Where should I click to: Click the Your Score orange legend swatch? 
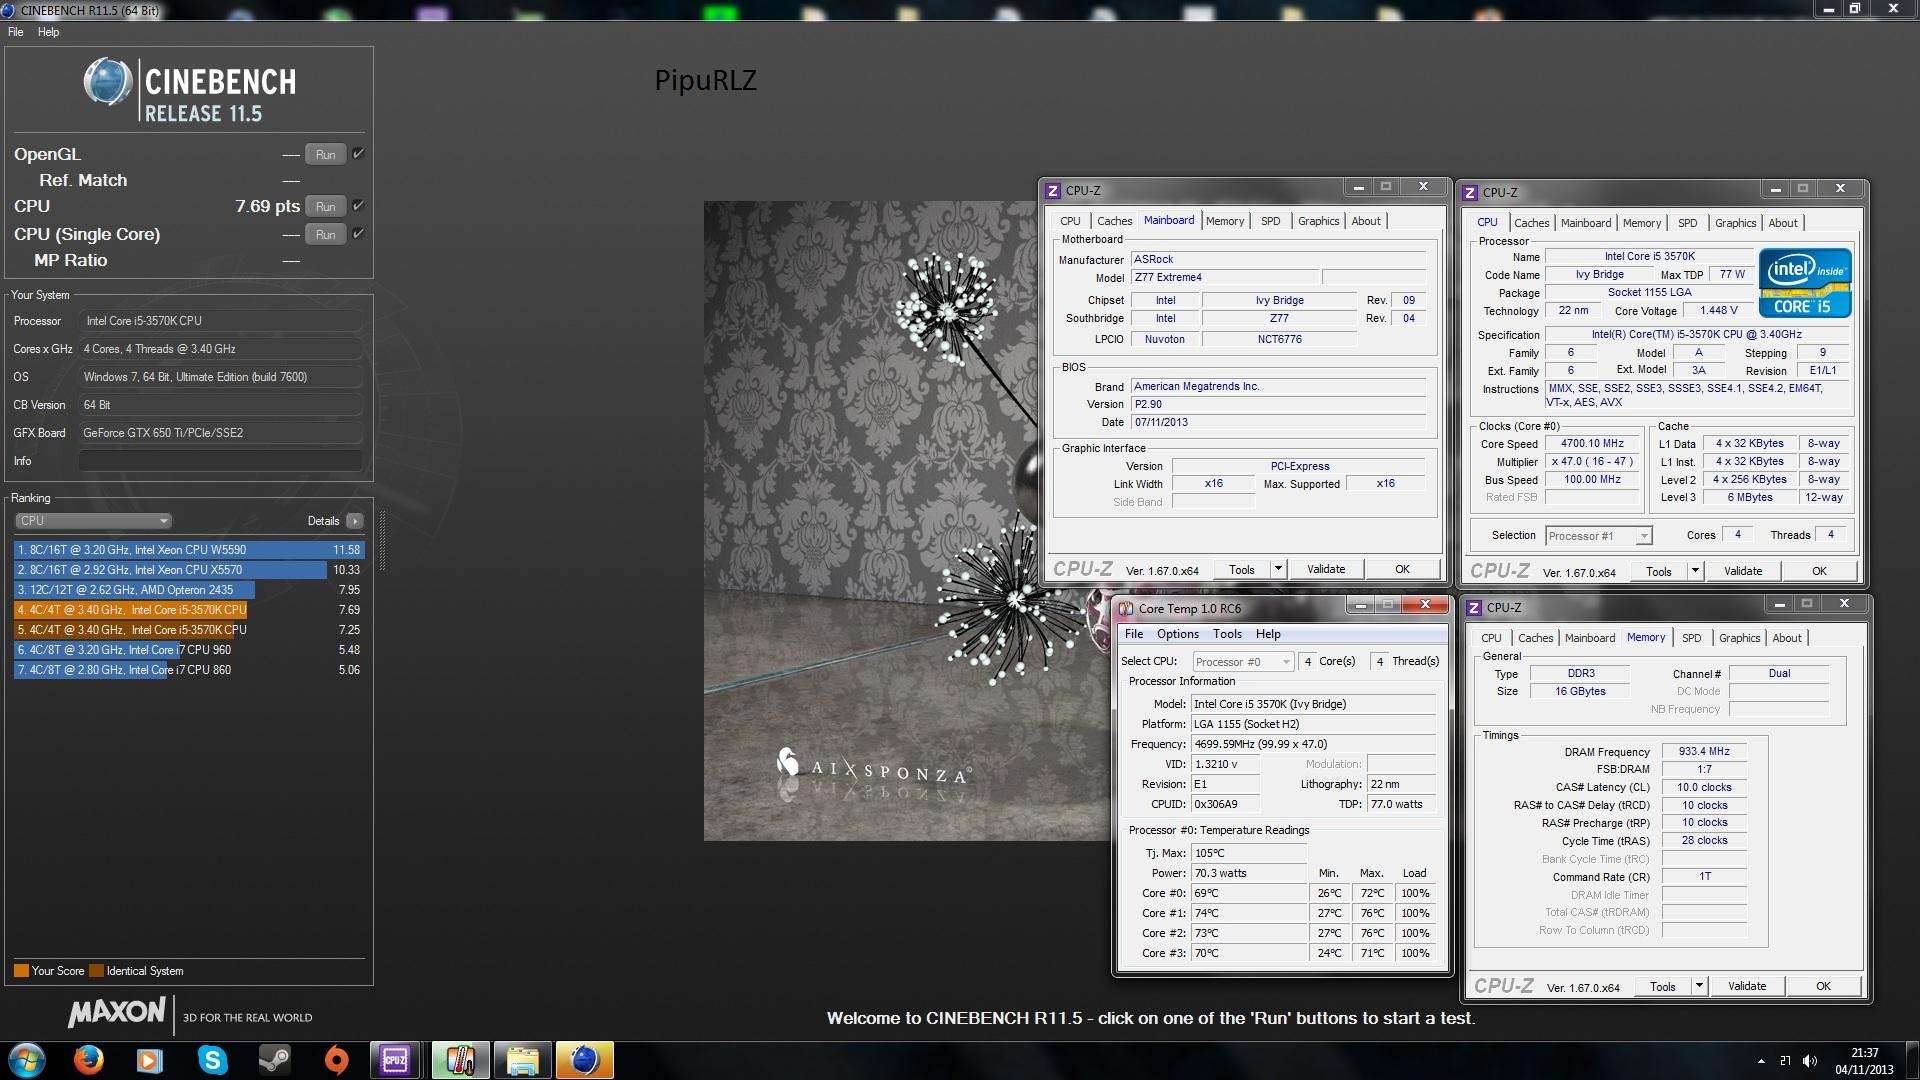pos(21,971)
